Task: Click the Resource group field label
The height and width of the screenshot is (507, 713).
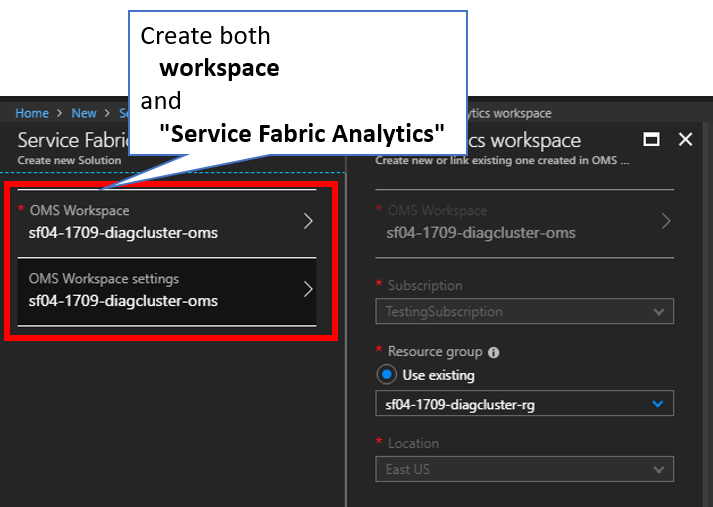Action: point(435,351)
